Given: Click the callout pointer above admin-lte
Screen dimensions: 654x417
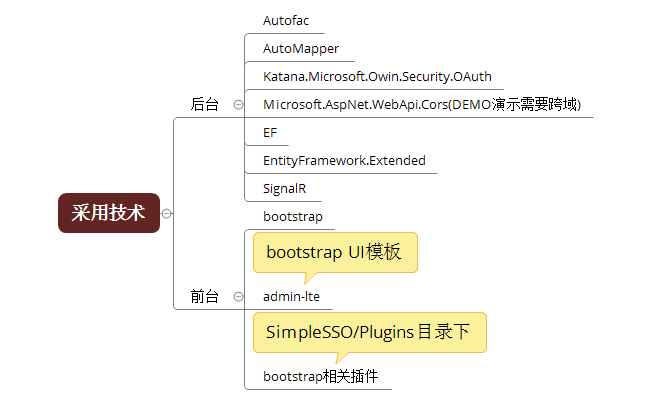Looking at the screenshot, I should point(310,278).
